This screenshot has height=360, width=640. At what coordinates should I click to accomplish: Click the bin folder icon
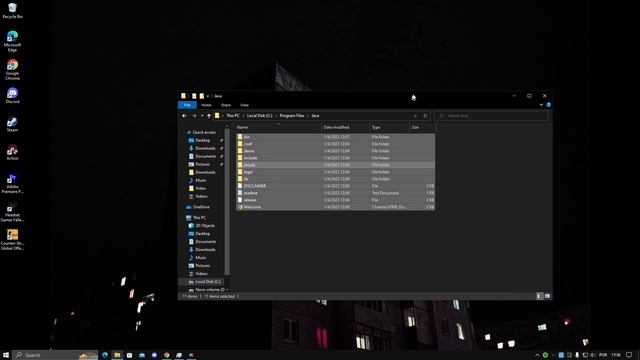coord(240,137)
